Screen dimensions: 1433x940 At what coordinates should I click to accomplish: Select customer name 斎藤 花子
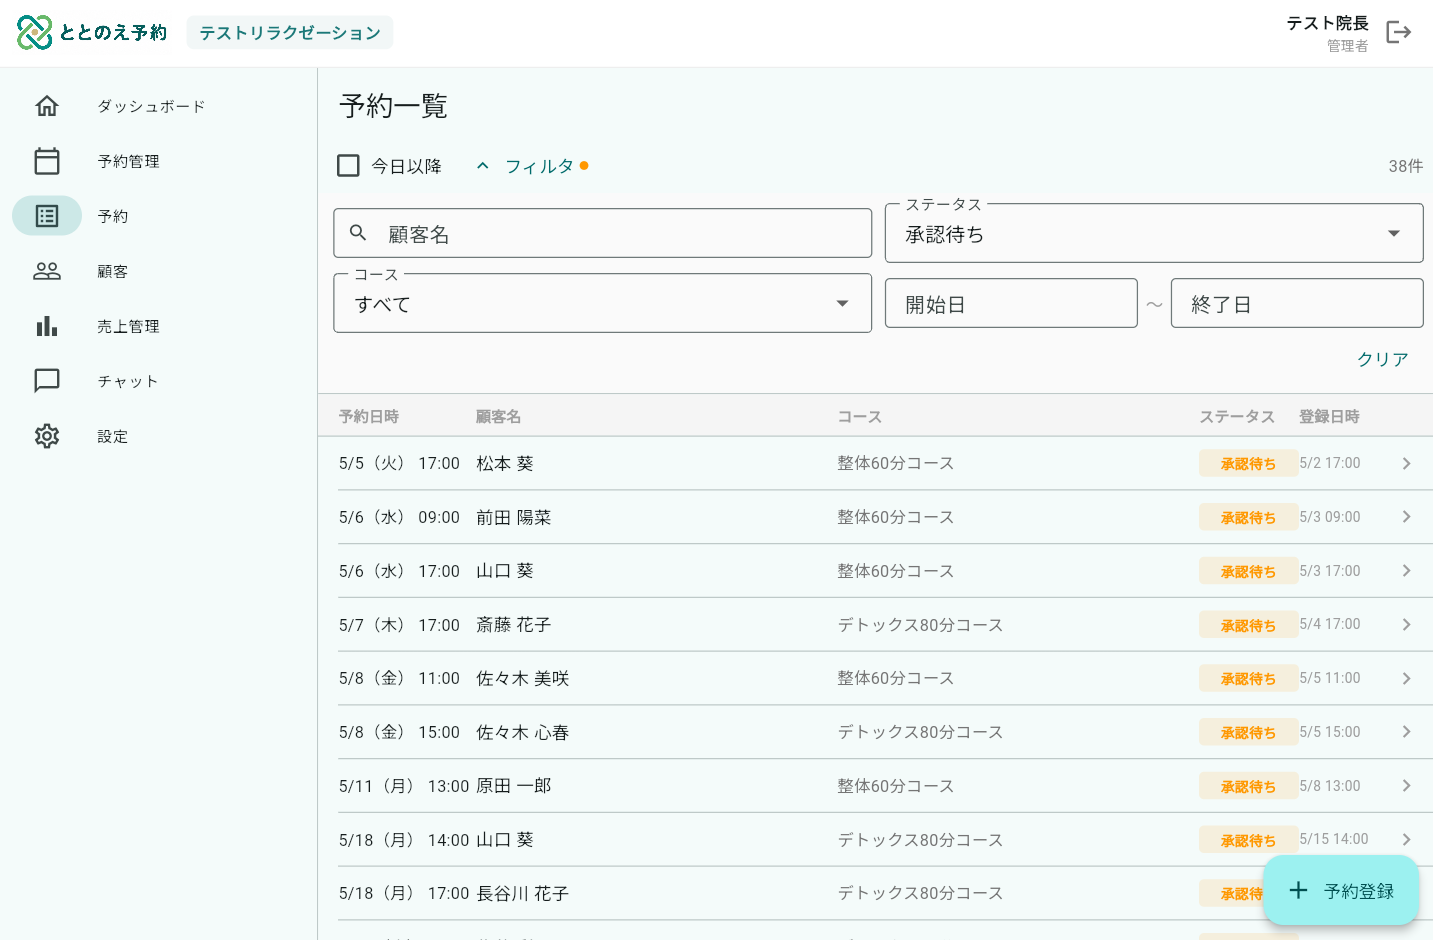(514, 625)
